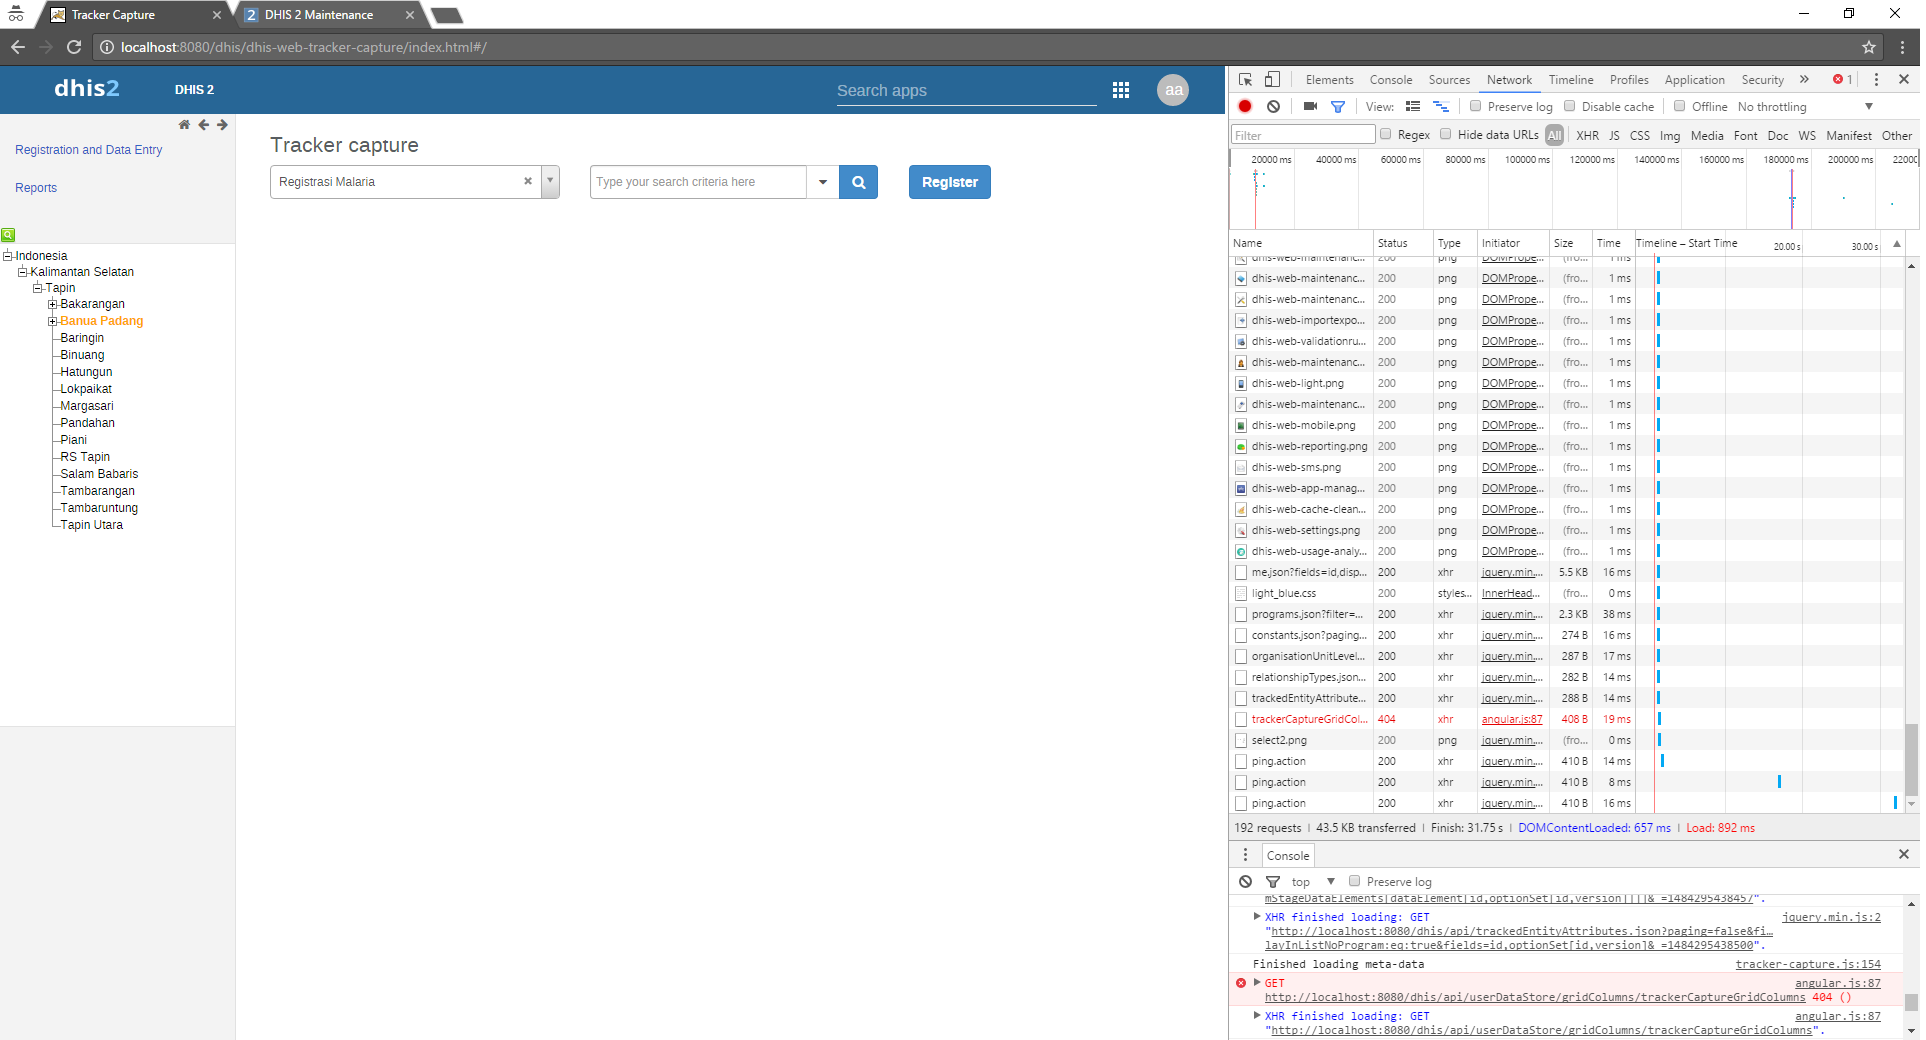Click the Register button

949,182
